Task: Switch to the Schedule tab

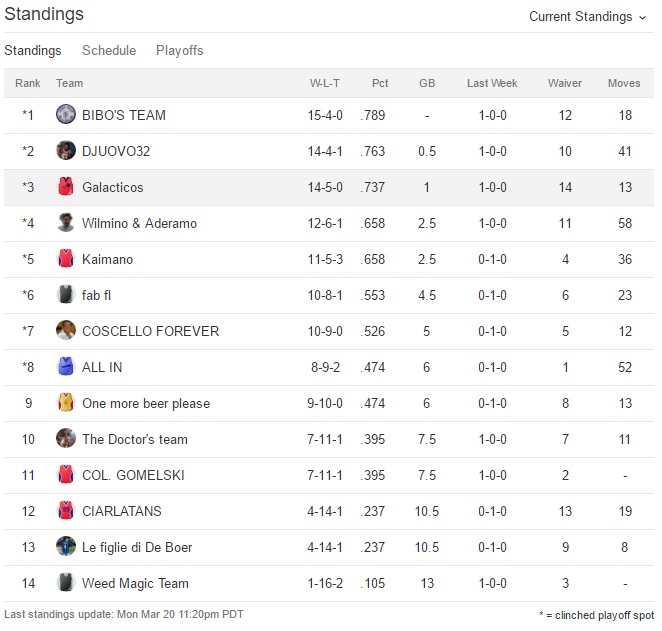Action: click(x=109, y=50)
